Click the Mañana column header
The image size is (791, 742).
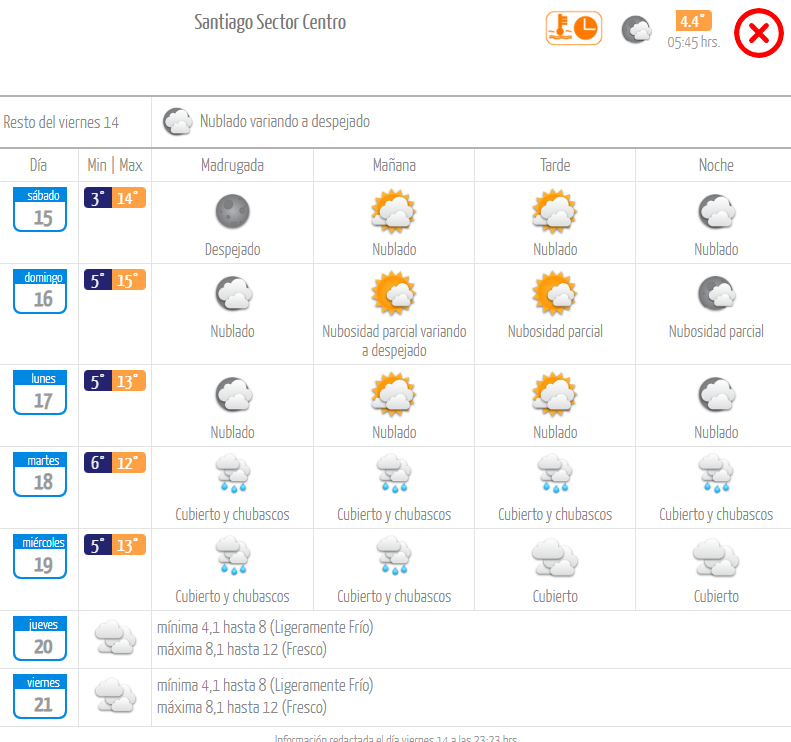(394, 165)
